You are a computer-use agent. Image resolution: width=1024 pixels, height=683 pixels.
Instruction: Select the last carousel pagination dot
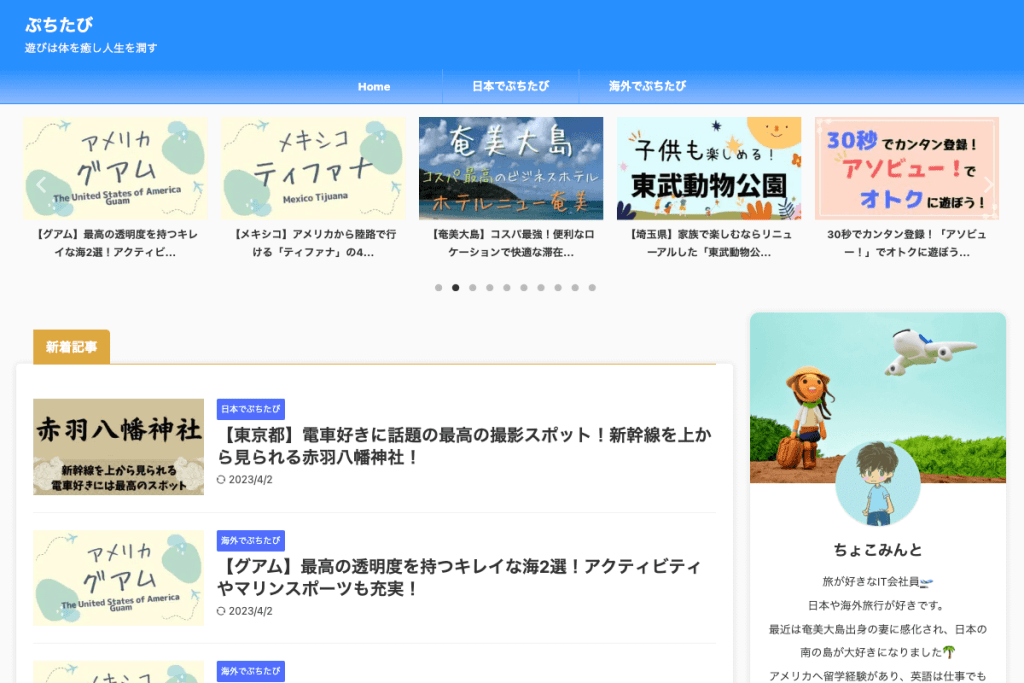[592, 288]
